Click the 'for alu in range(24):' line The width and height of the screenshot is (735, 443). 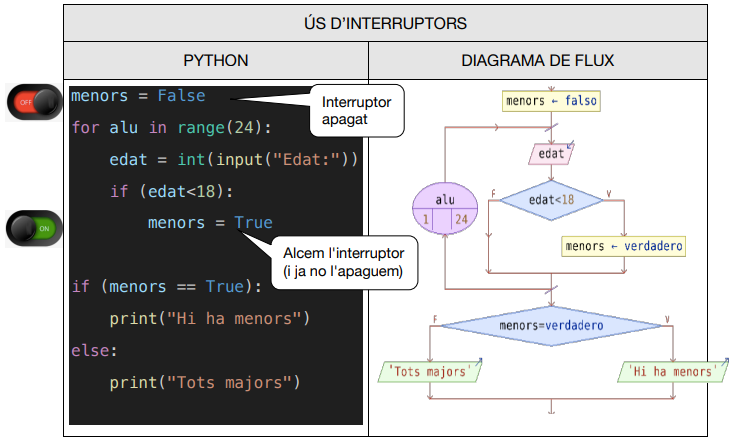coord(171,128)
